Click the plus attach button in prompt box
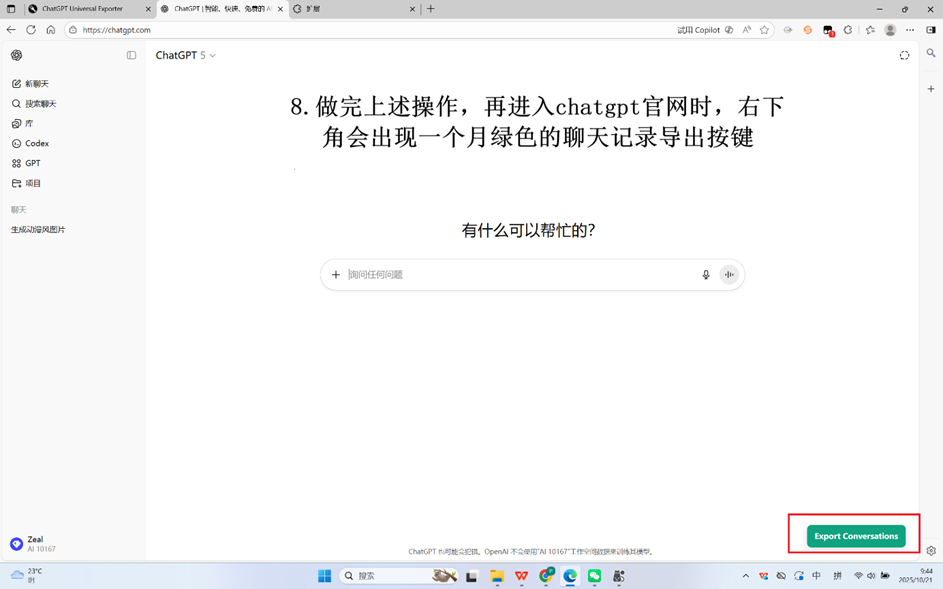 pyautogui.click(x=336, y=275)
